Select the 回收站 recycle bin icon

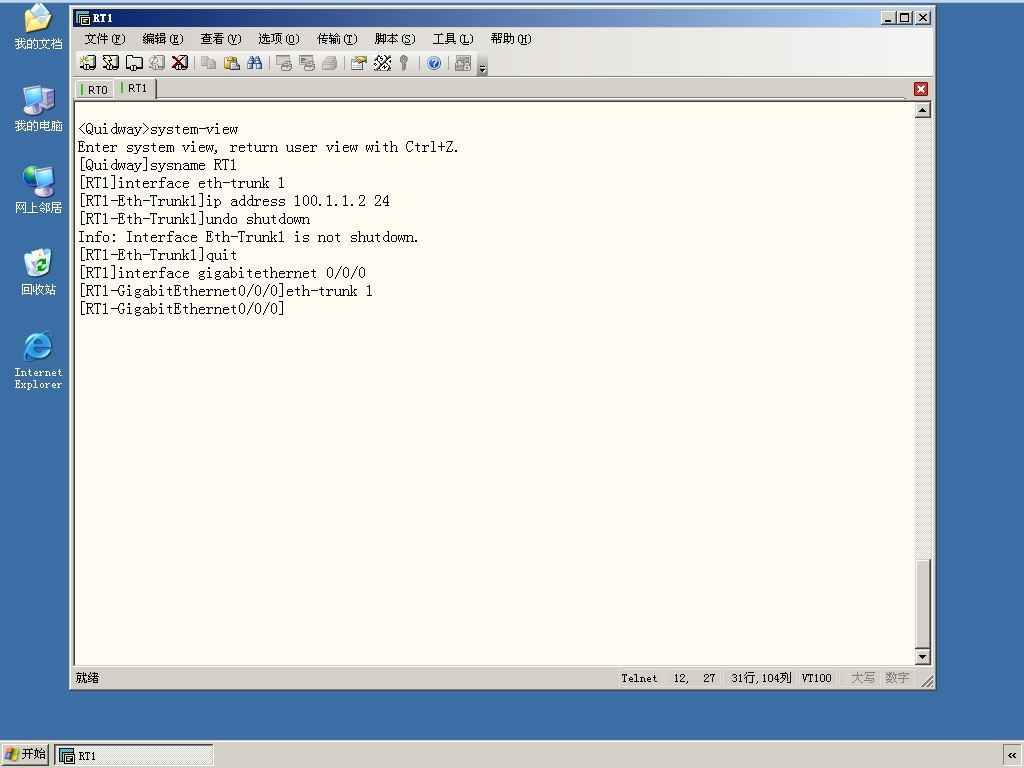pos(38,272)
